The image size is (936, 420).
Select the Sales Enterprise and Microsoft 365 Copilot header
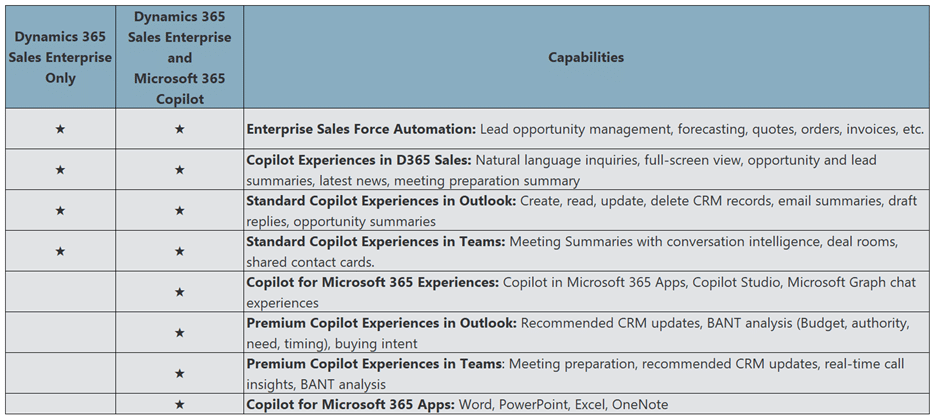tap(179, 58)
